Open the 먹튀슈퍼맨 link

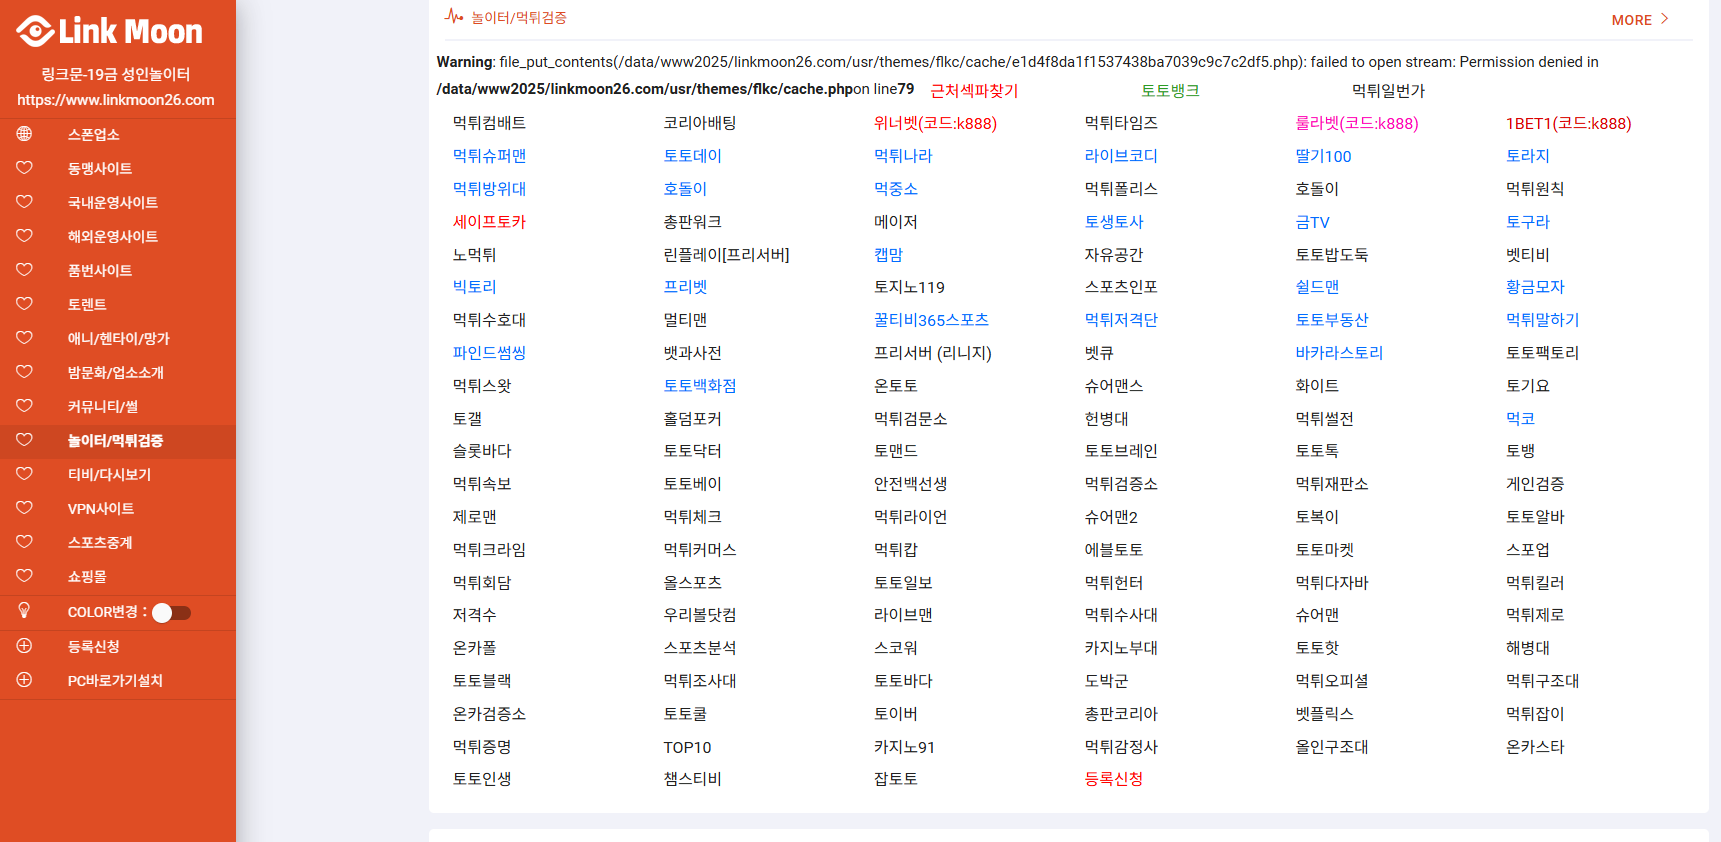click(x=489, y=156)
